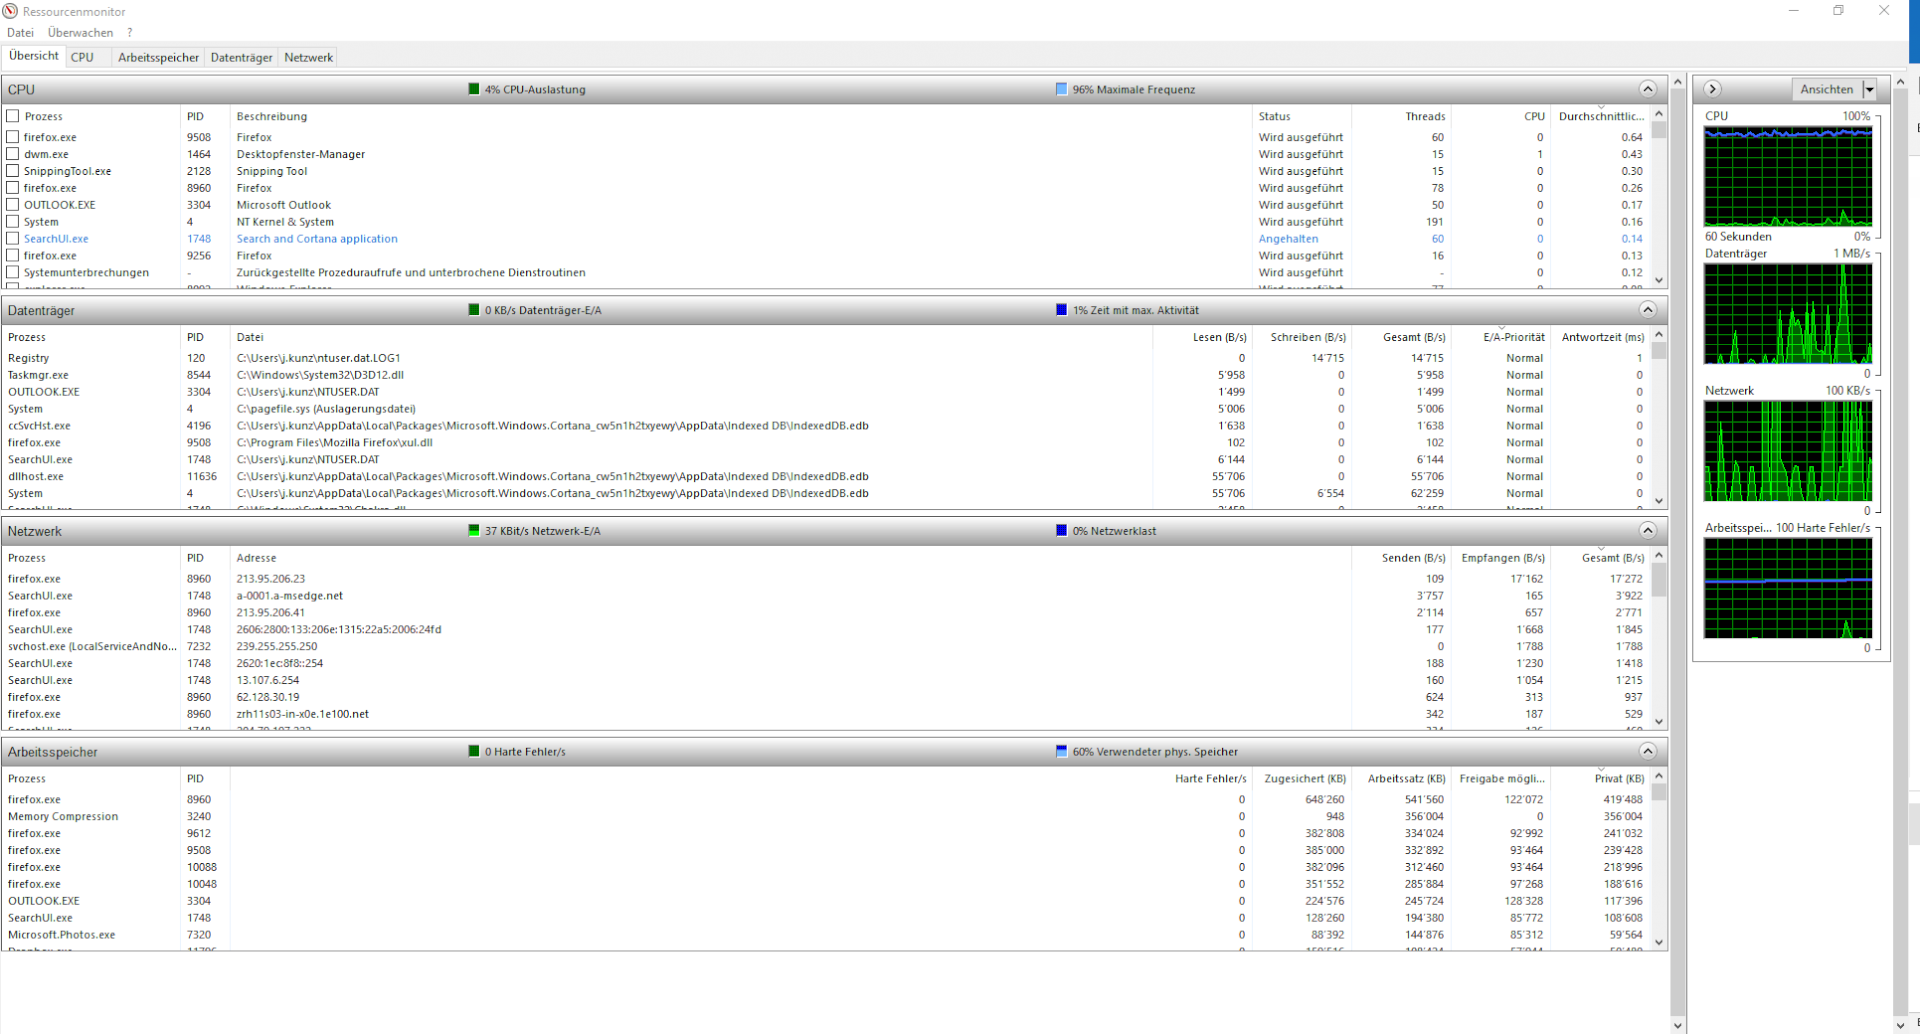Image resolution: width=1920 pixels, height=1034 pixels.
Task: Collapse the Netzwerk section
Action: pos(1648,531)
